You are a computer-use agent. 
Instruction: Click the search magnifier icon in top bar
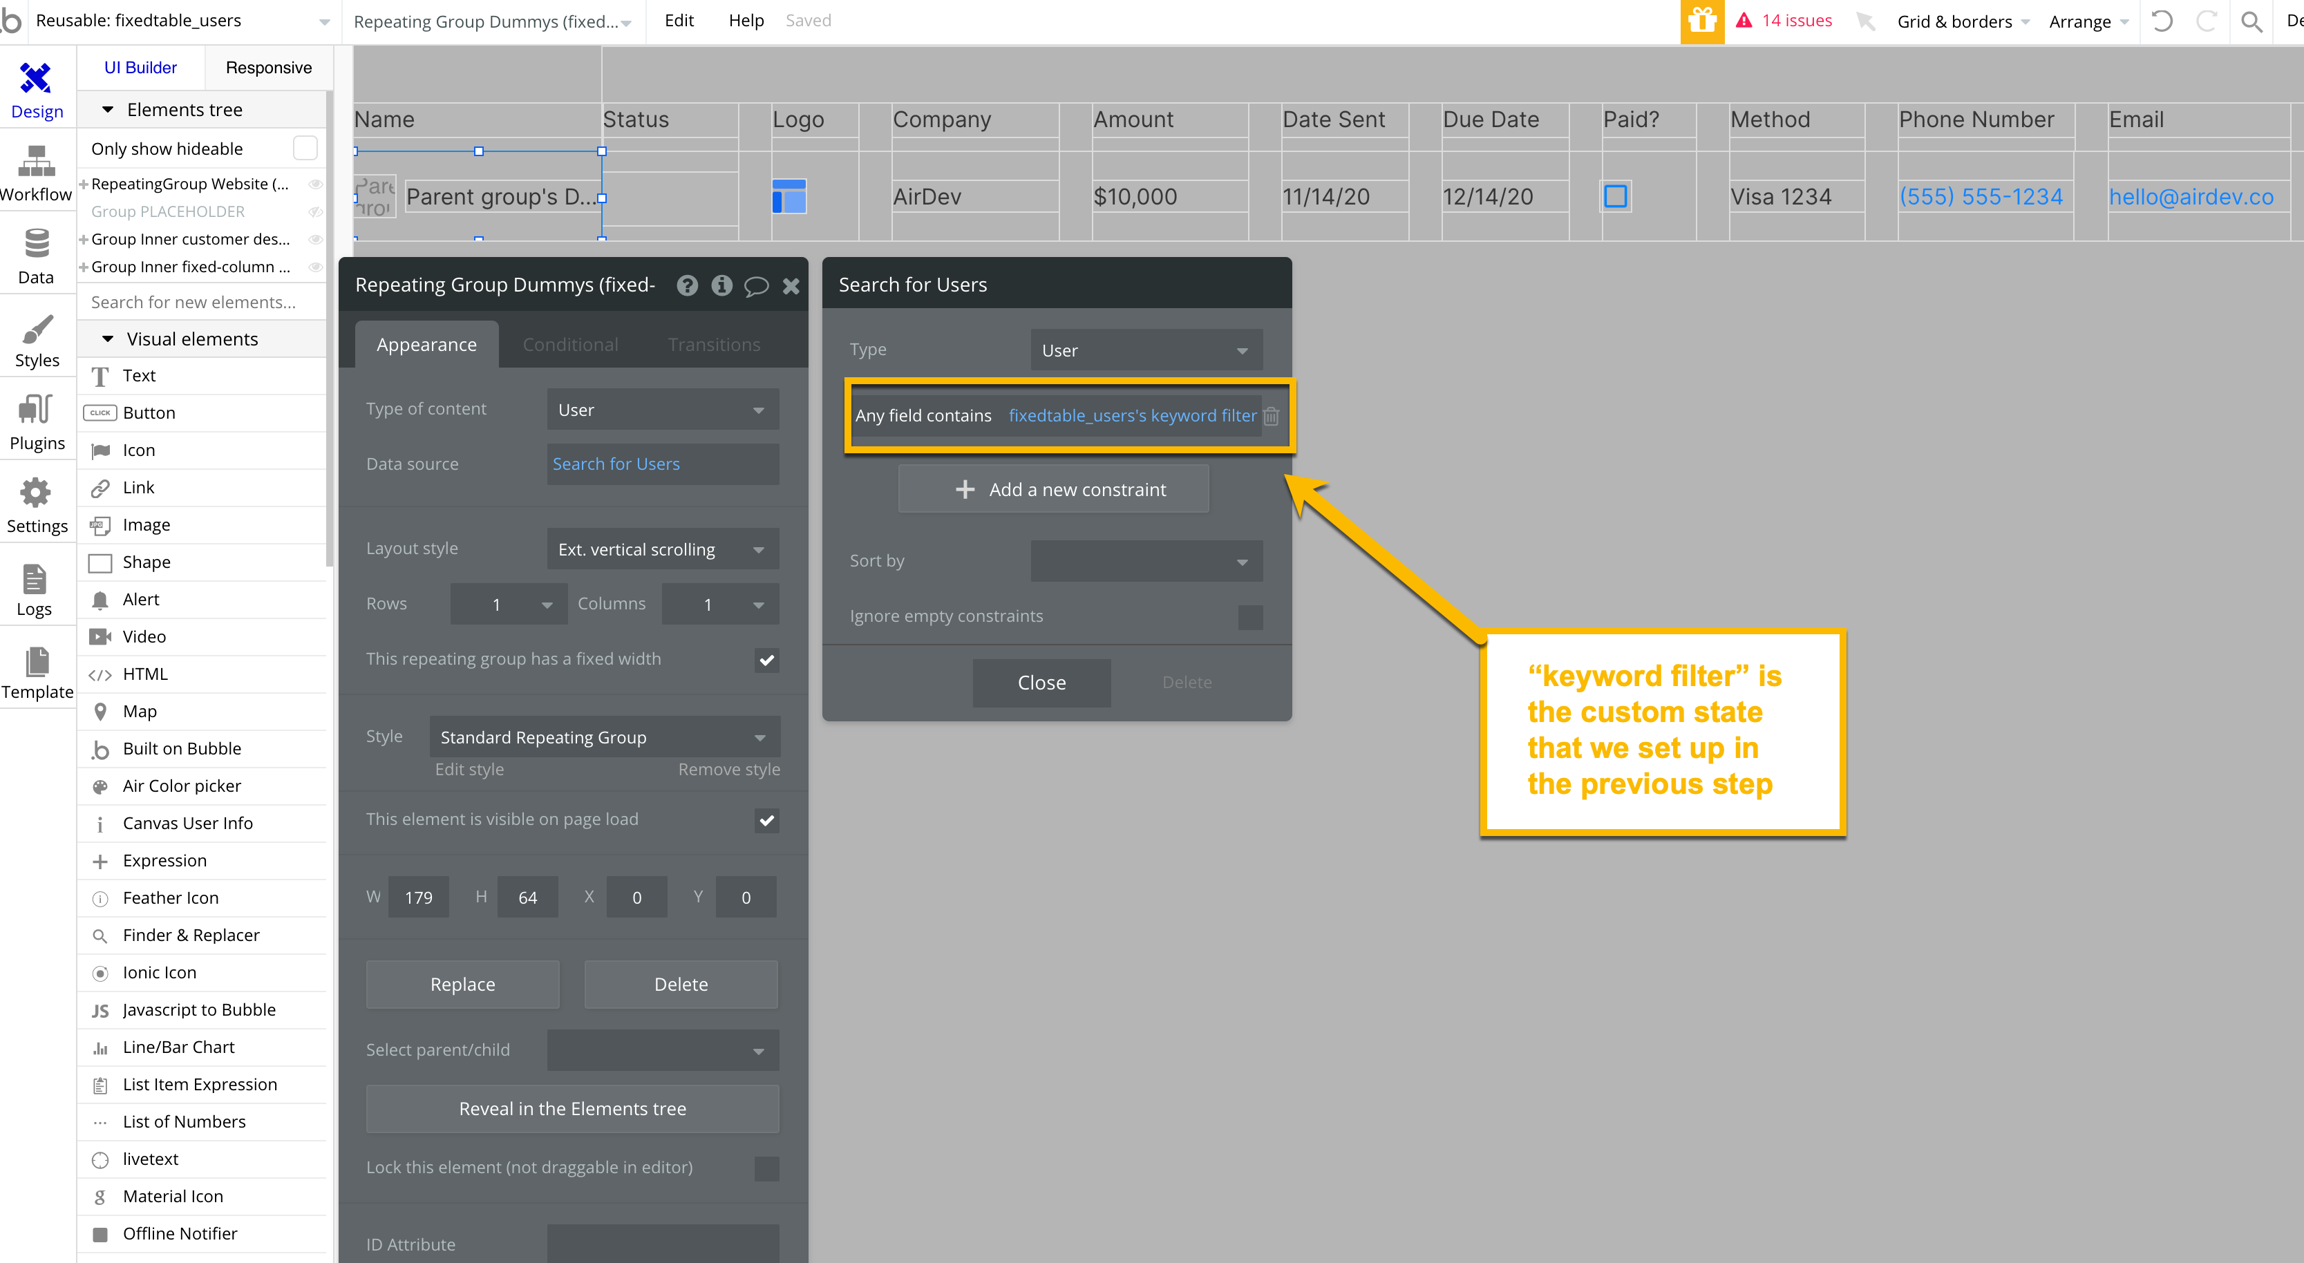click(2251, 21)
